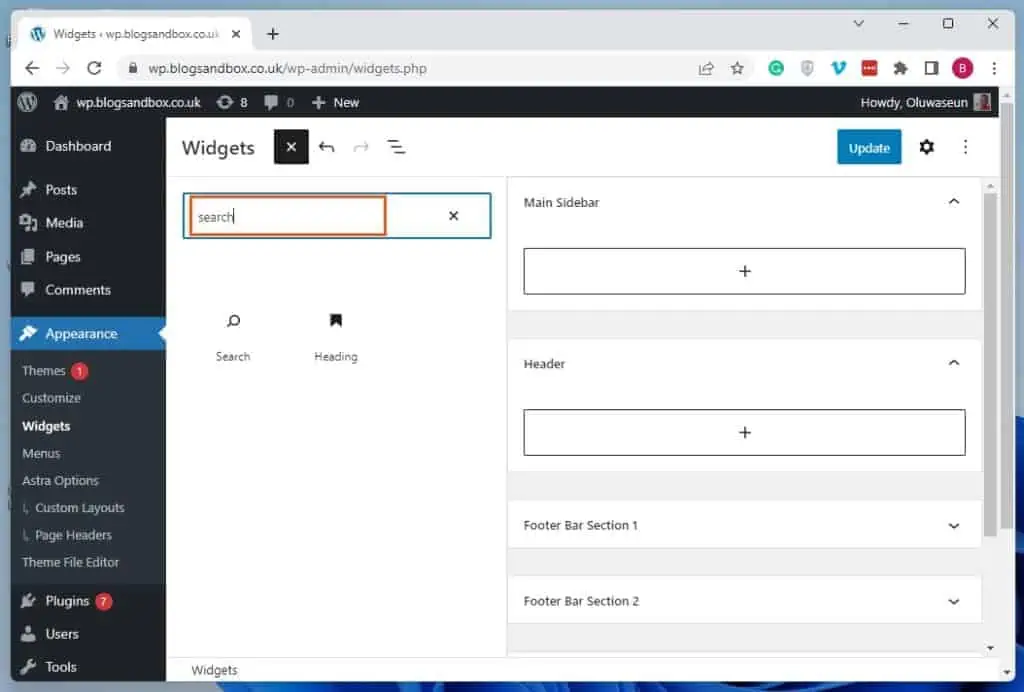Clear the block search text

click(453, 216)
